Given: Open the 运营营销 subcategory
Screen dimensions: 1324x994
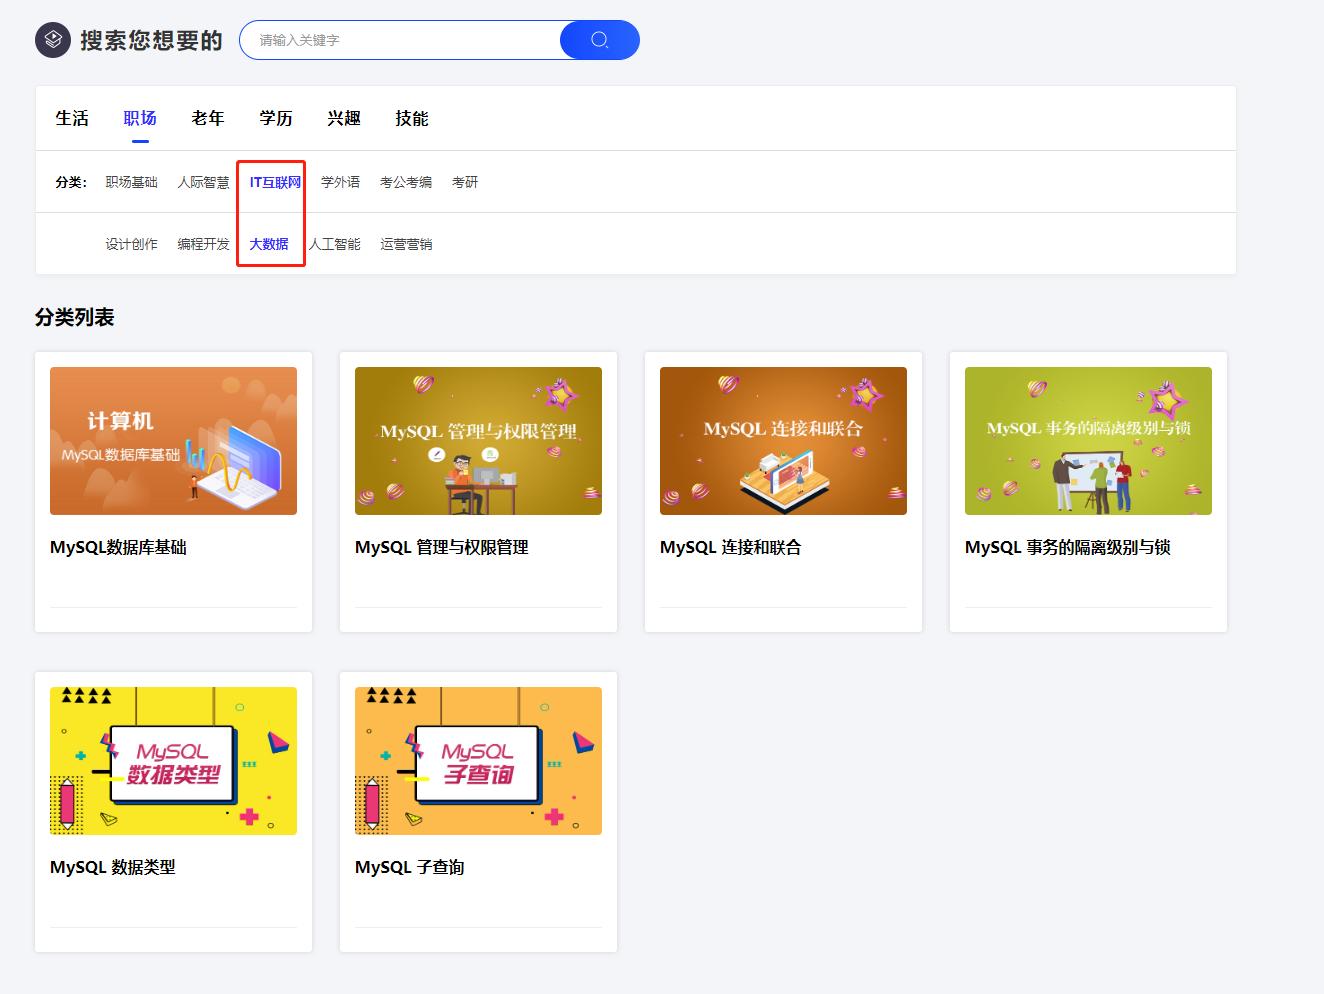Looking at the screenshot, I should click(x=407, y=243).
